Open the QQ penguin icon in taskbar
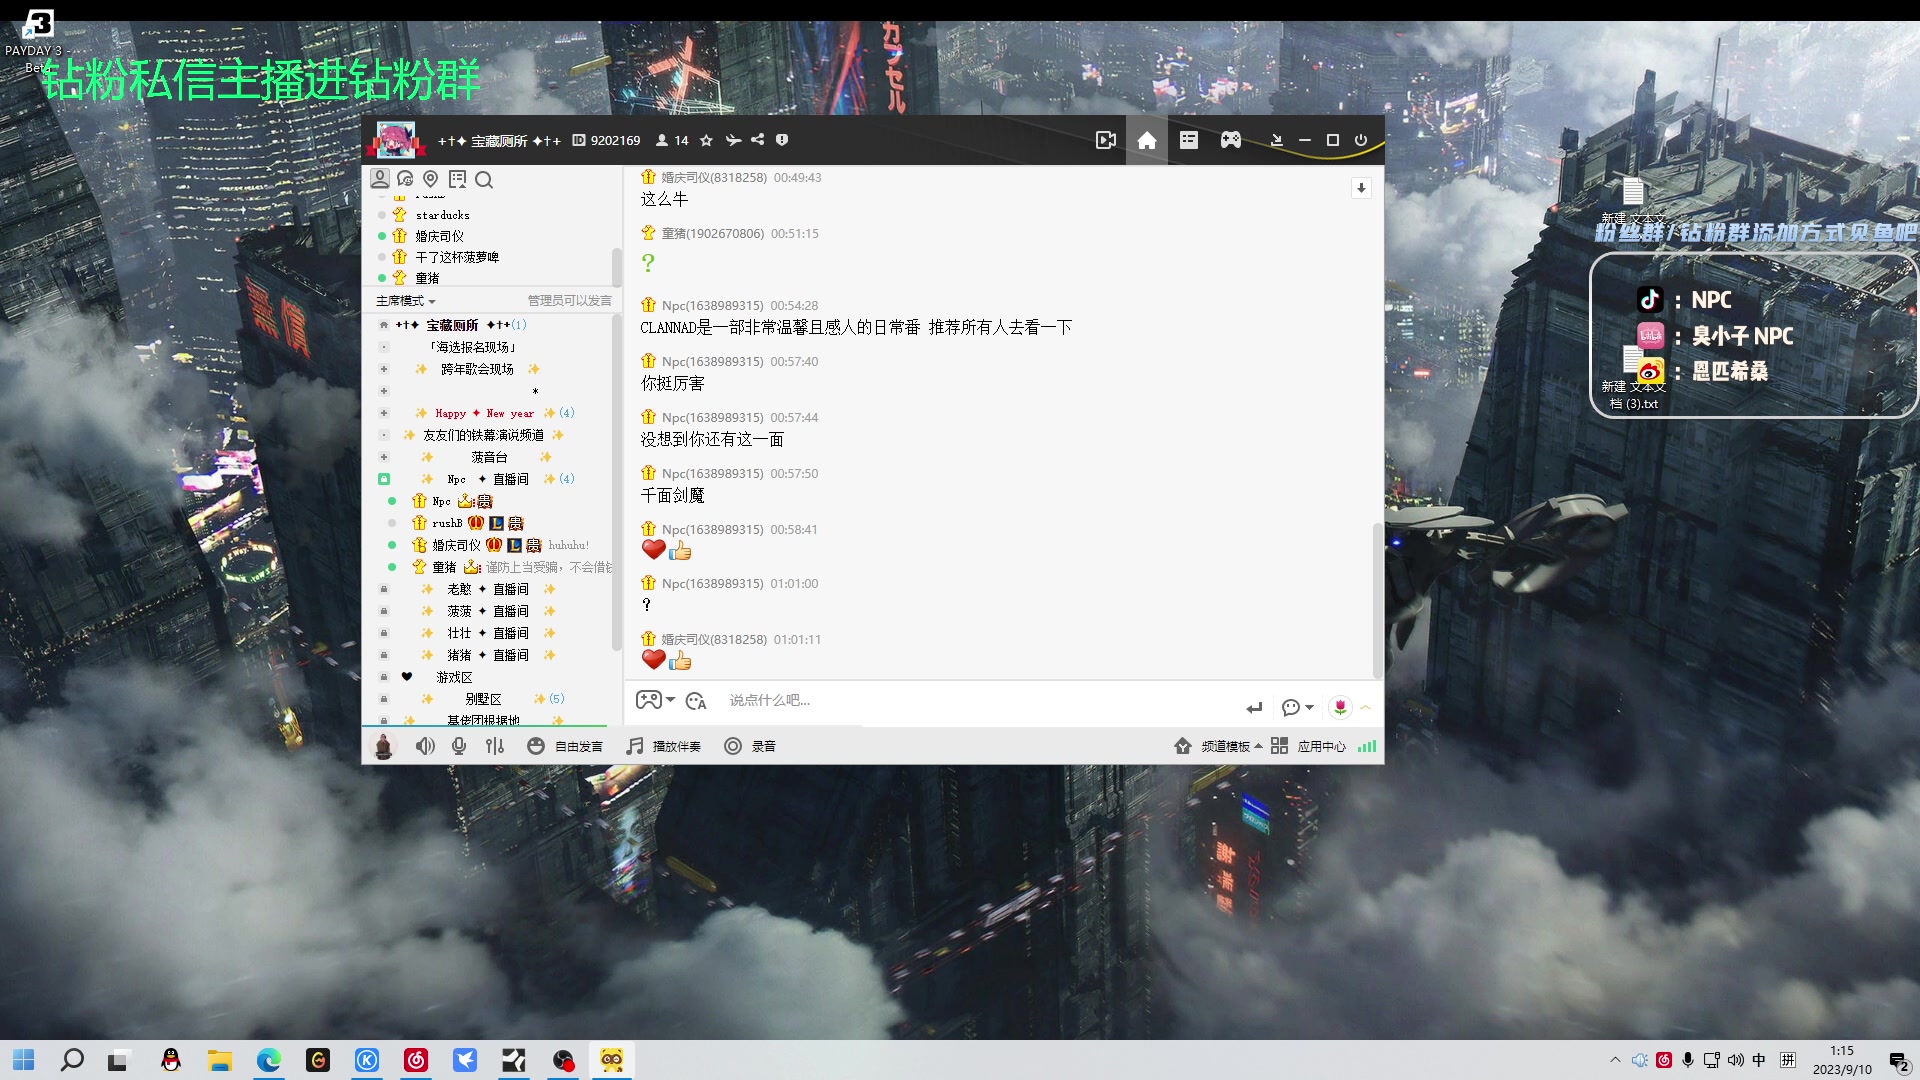Image resolution: width=1920 pixels, height=1080 pixels. [x=171, y=1060]
